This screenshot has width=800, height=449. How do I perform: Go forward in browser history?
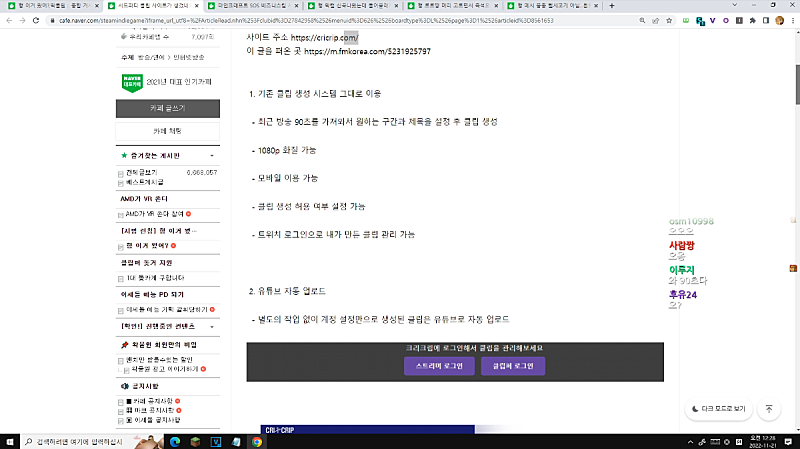tap(22, 20)
